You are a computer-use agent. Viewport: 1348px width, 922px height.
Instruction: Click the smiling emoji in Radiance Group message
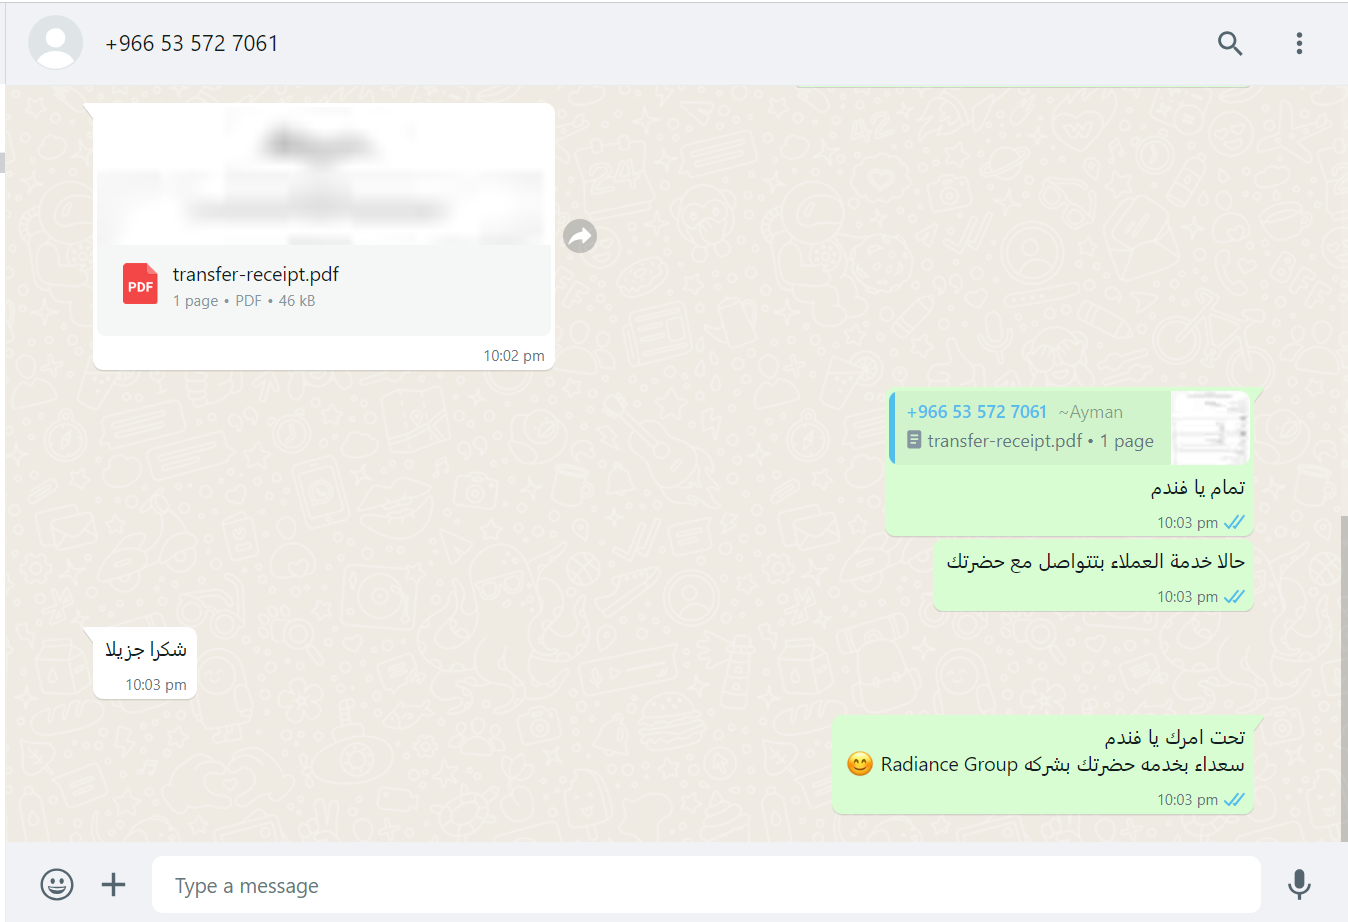coord(860,764)
